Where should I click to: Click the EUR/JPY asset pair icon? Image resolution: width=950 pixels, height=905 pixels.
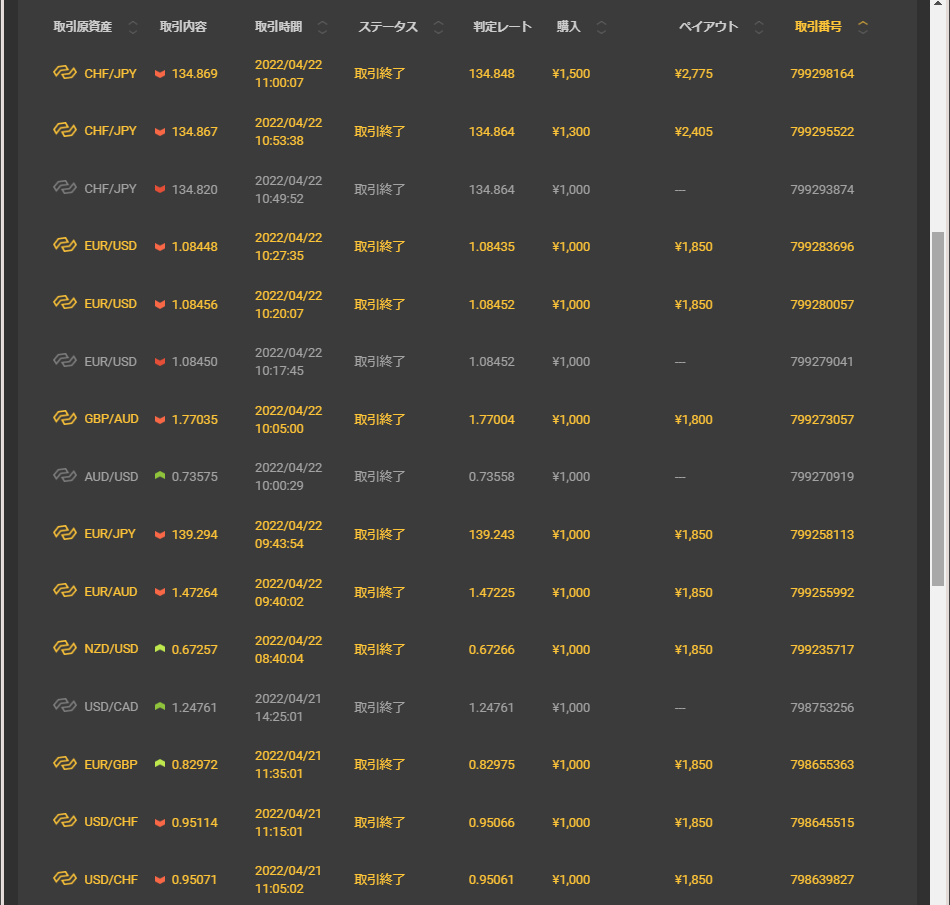coord(65,534)
